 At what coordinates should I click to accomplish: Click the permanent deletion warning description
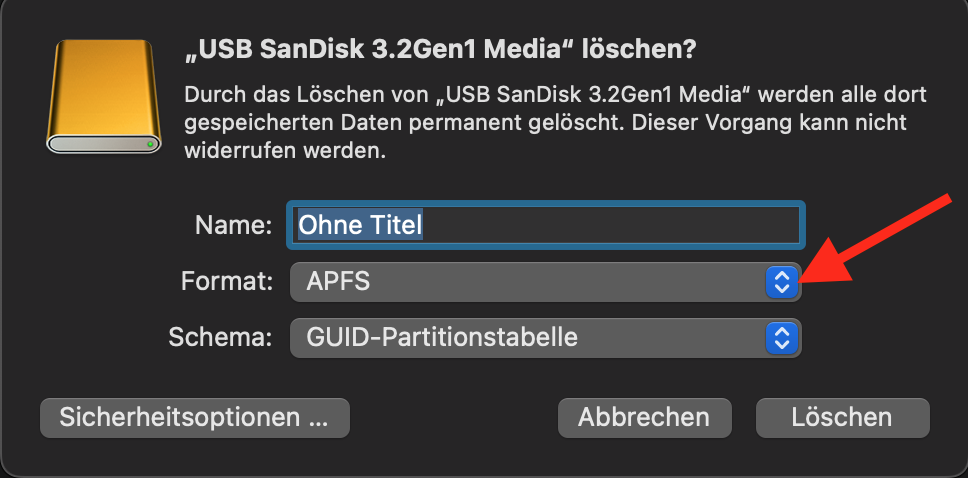click(556, 123)
